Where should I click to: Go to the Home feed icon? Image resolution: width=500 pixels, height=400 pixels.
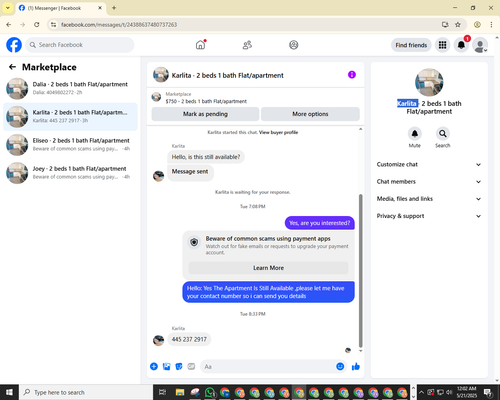click(x=200, y=45)
